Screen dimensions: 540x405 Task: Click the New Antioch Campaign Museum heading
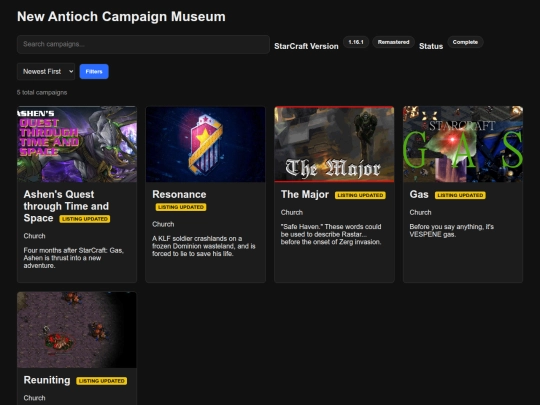pos(121,17)
